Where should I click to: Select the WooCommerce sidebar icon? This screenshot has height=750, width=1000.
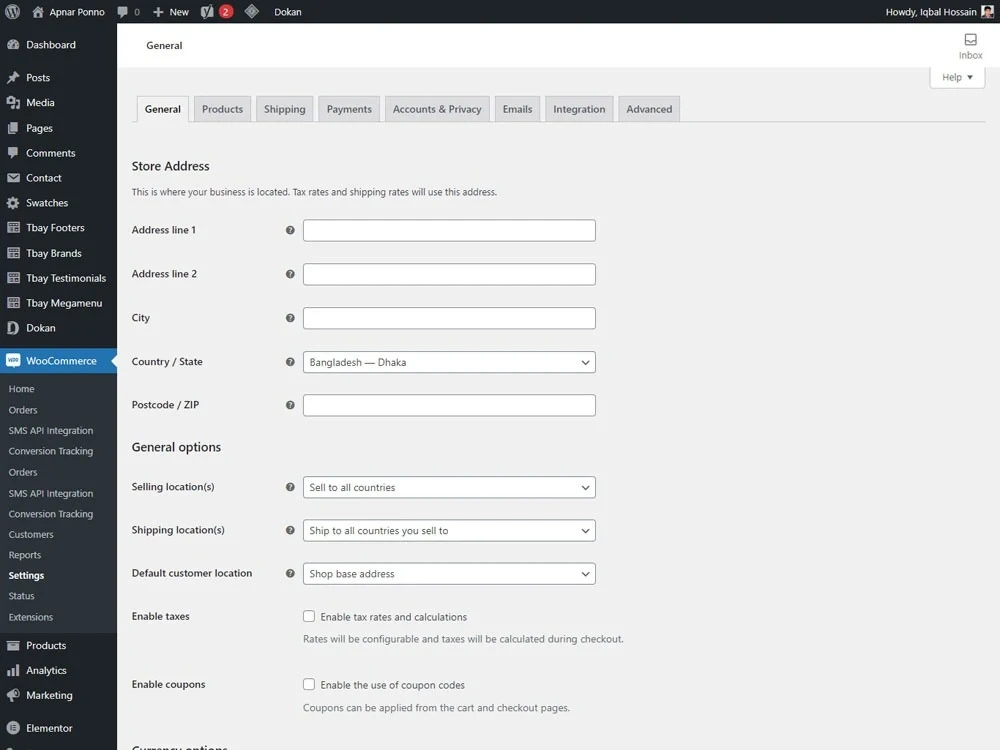14,361
